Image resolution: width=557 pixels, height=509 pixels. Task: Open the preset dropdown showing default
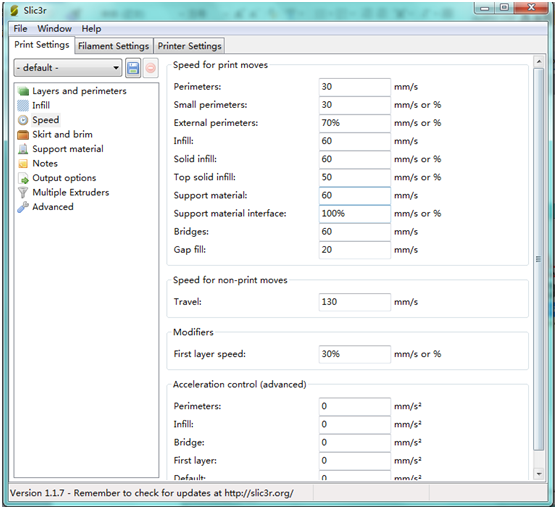[x=68, y=67]
